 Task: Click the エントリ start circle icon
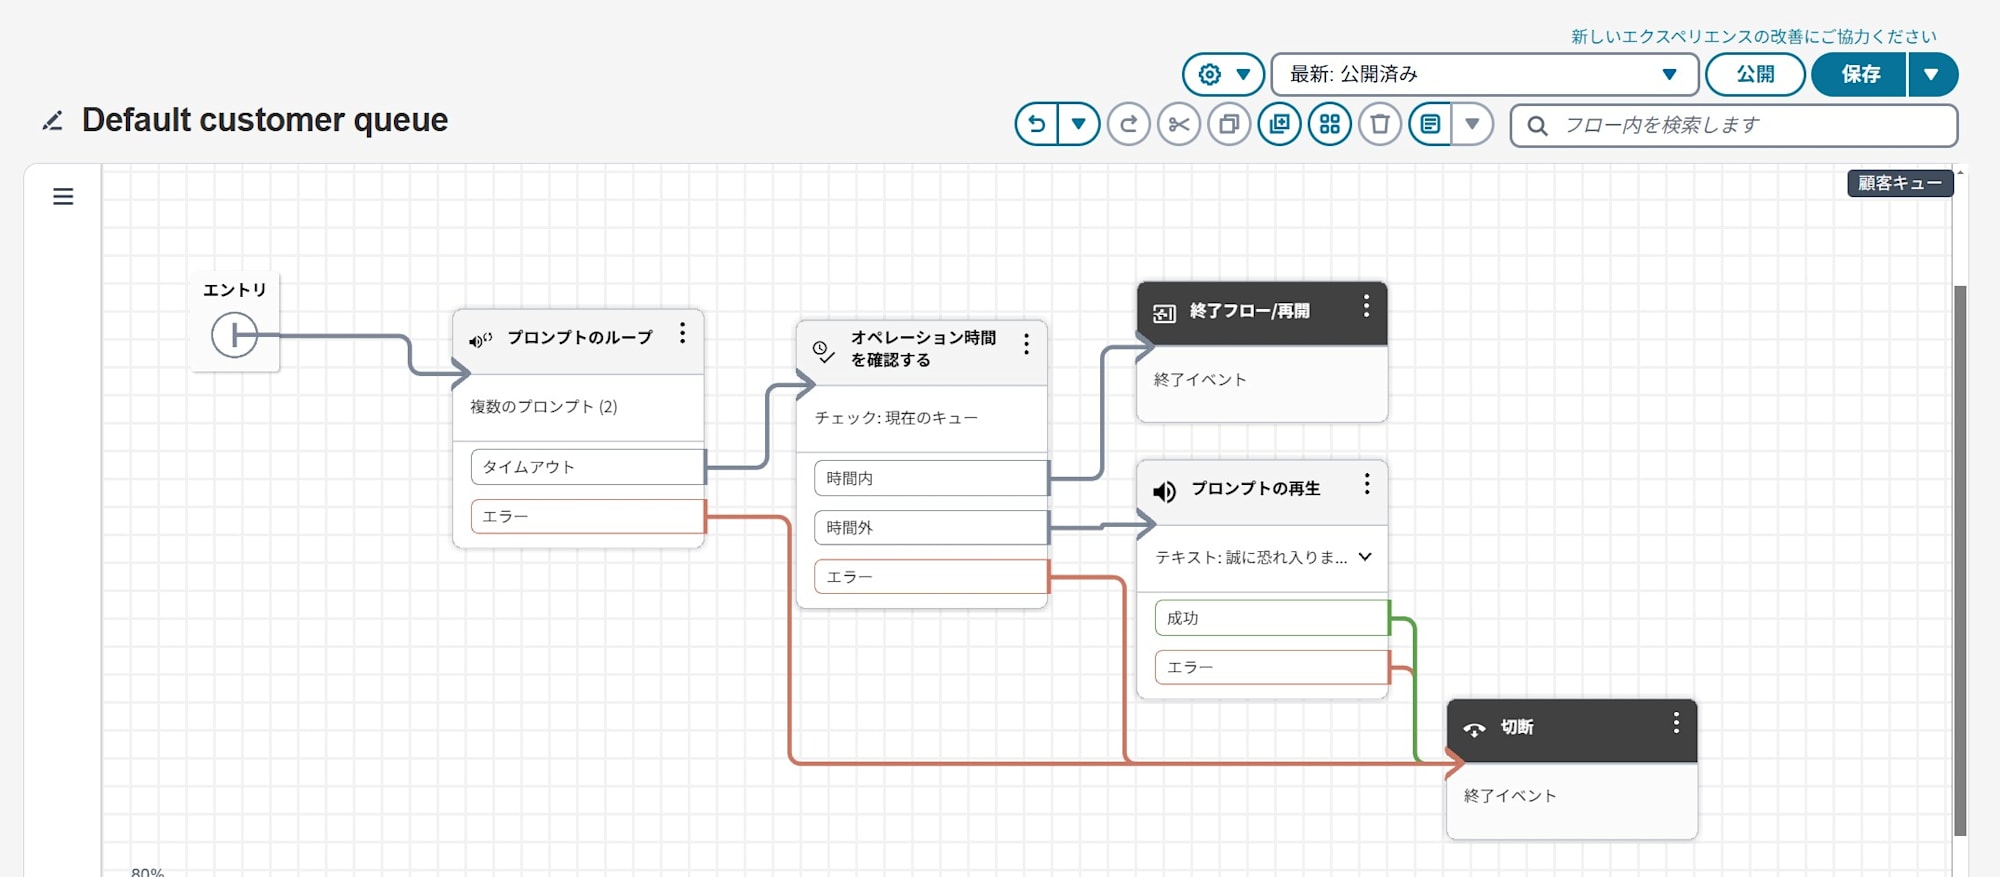click(235, 335)
